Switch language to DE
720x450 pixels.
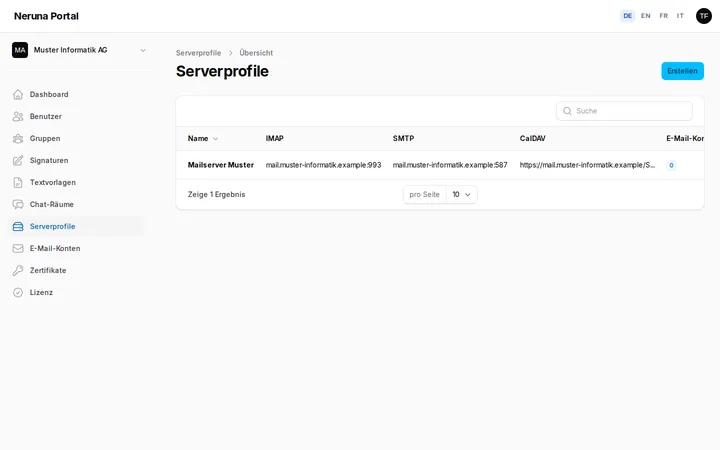click(627, 16)
